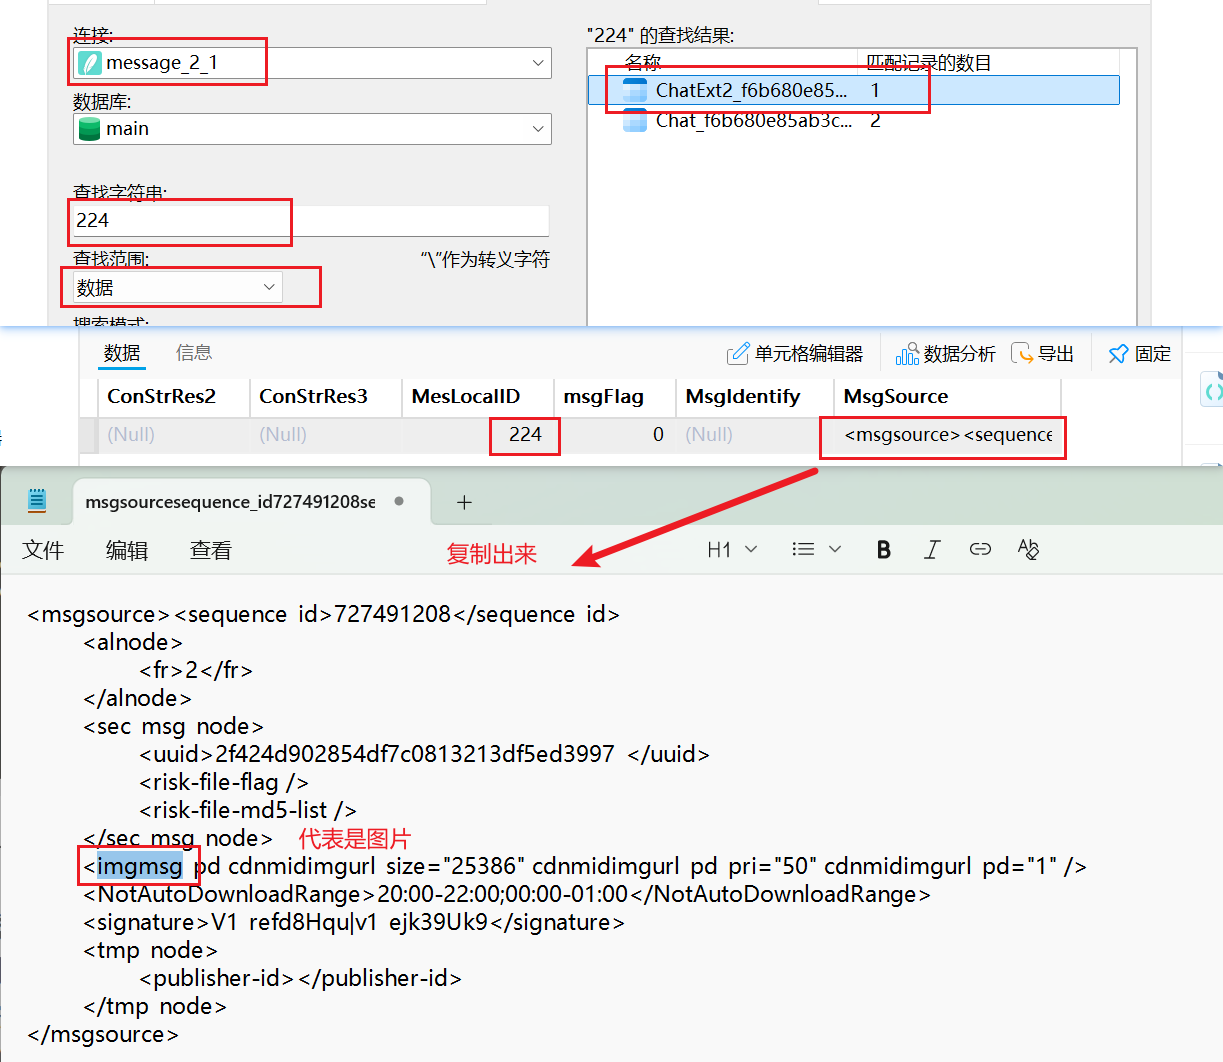Select the ChatExt2_f6b680e85 result row
Image resolution: width=1223 pixels, height=1062 pixels.
coord(750,91)
